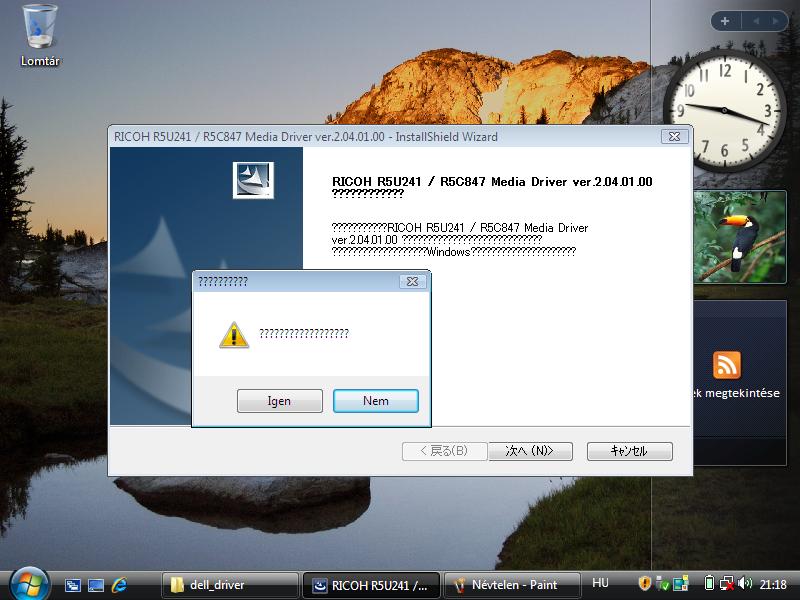Switch to dell_driver folder taskbar item
This screenshot has height=600, width=800.
[232, 585]
